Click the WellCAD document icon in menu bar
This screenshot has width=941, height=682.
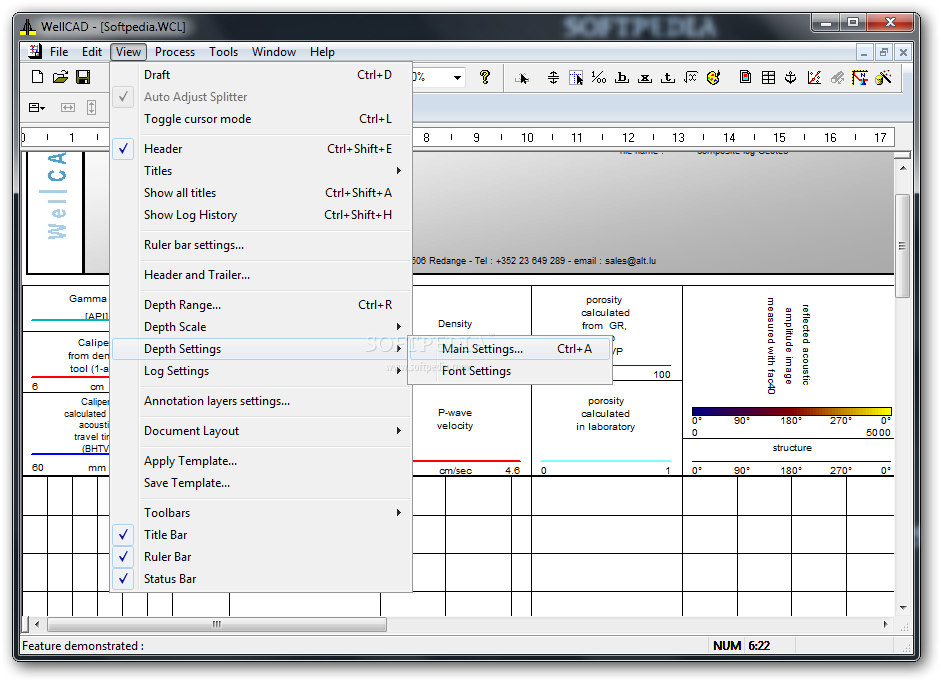point(35,52)
